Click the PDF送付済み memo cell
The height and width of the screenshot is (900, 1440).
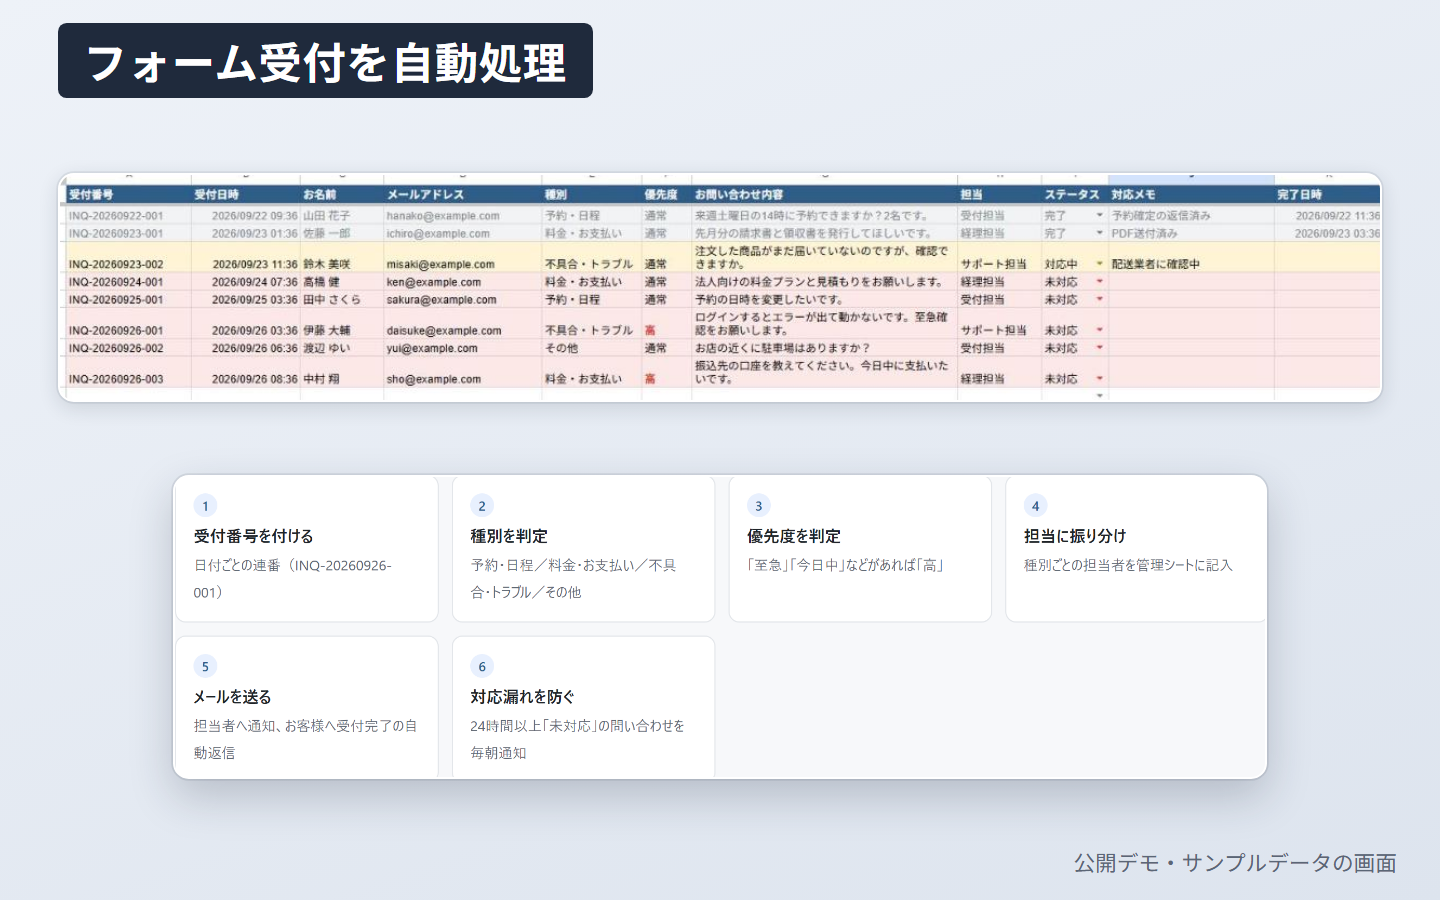click(1191, 233)
